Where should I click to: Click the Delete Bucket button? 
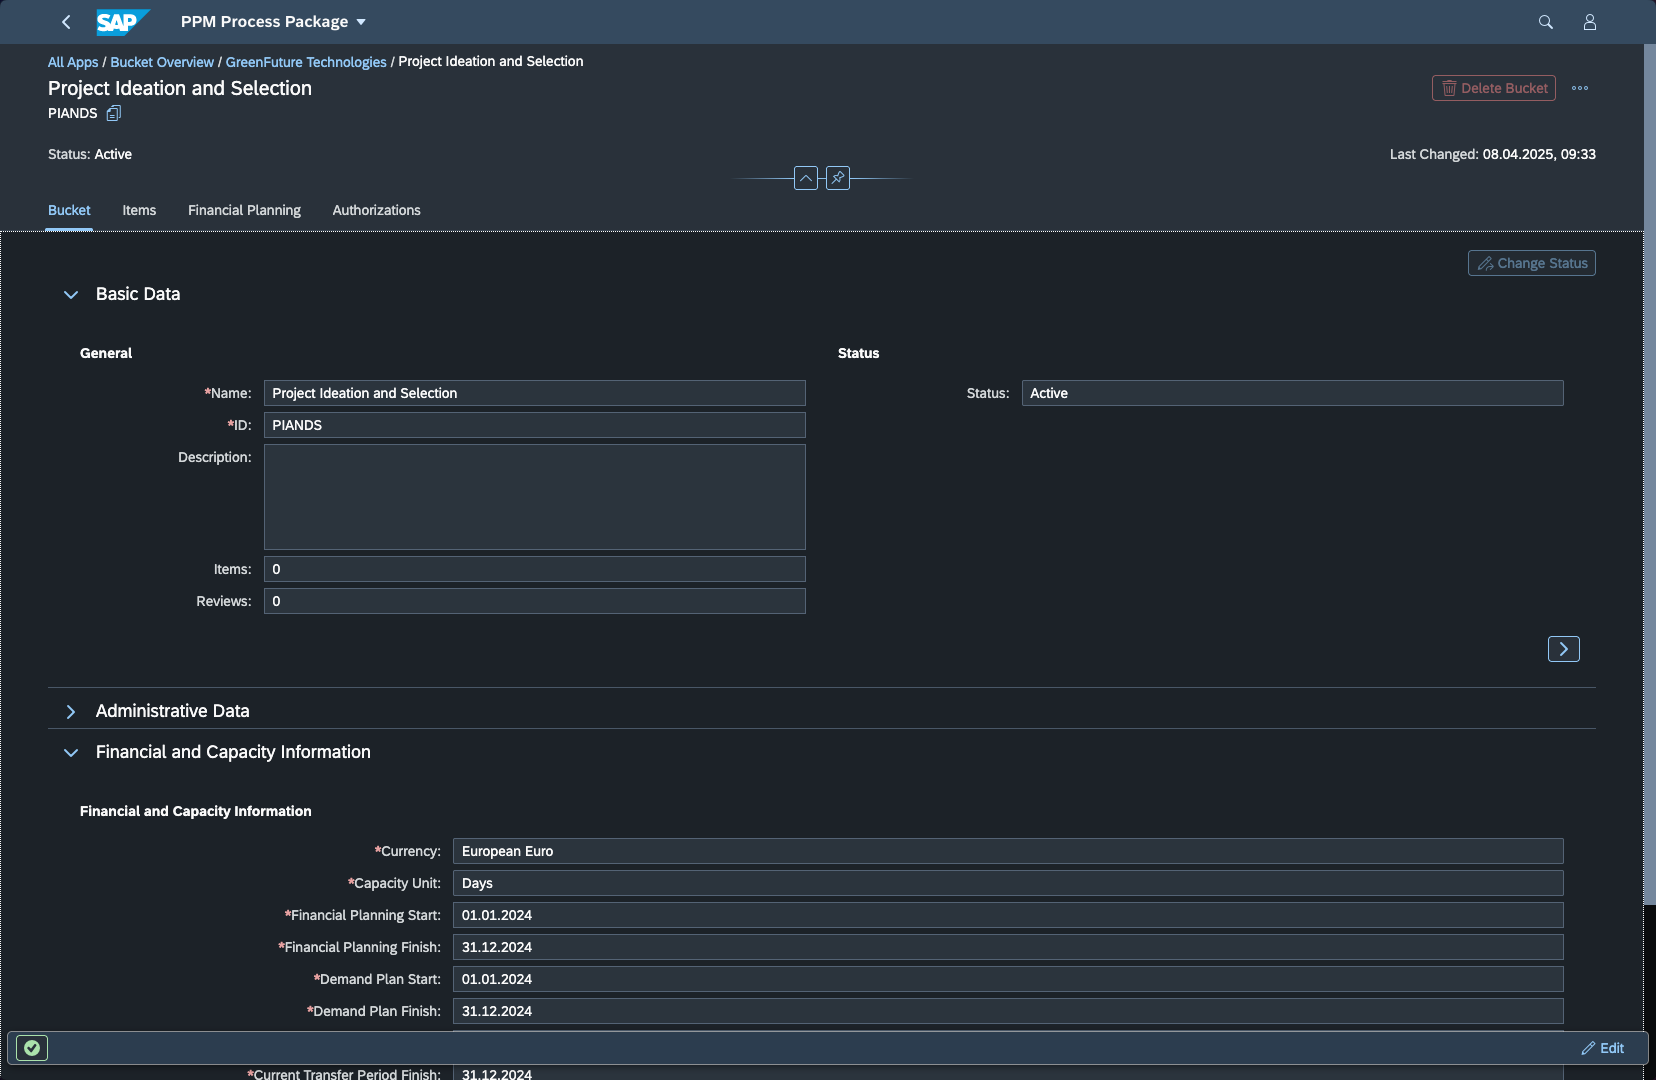(1493, 88)
